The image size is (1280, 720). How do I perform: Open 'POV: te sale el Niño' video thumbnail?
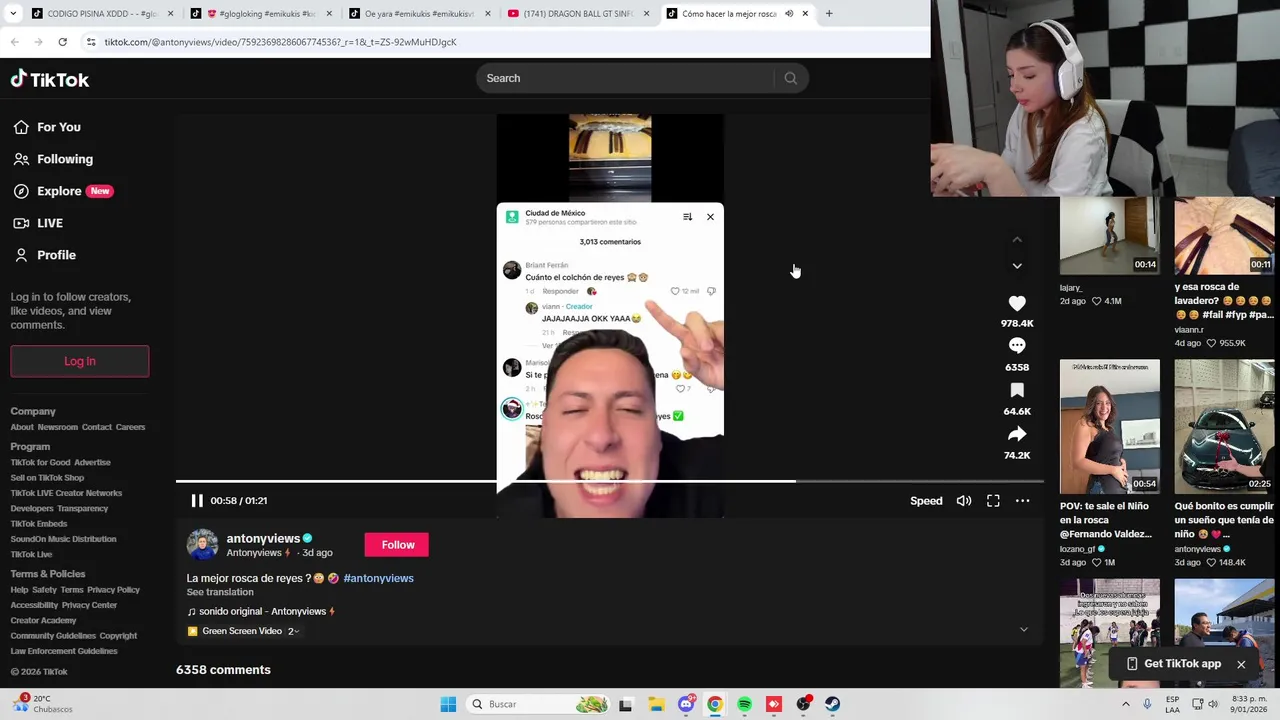[x=1110, y=427]
